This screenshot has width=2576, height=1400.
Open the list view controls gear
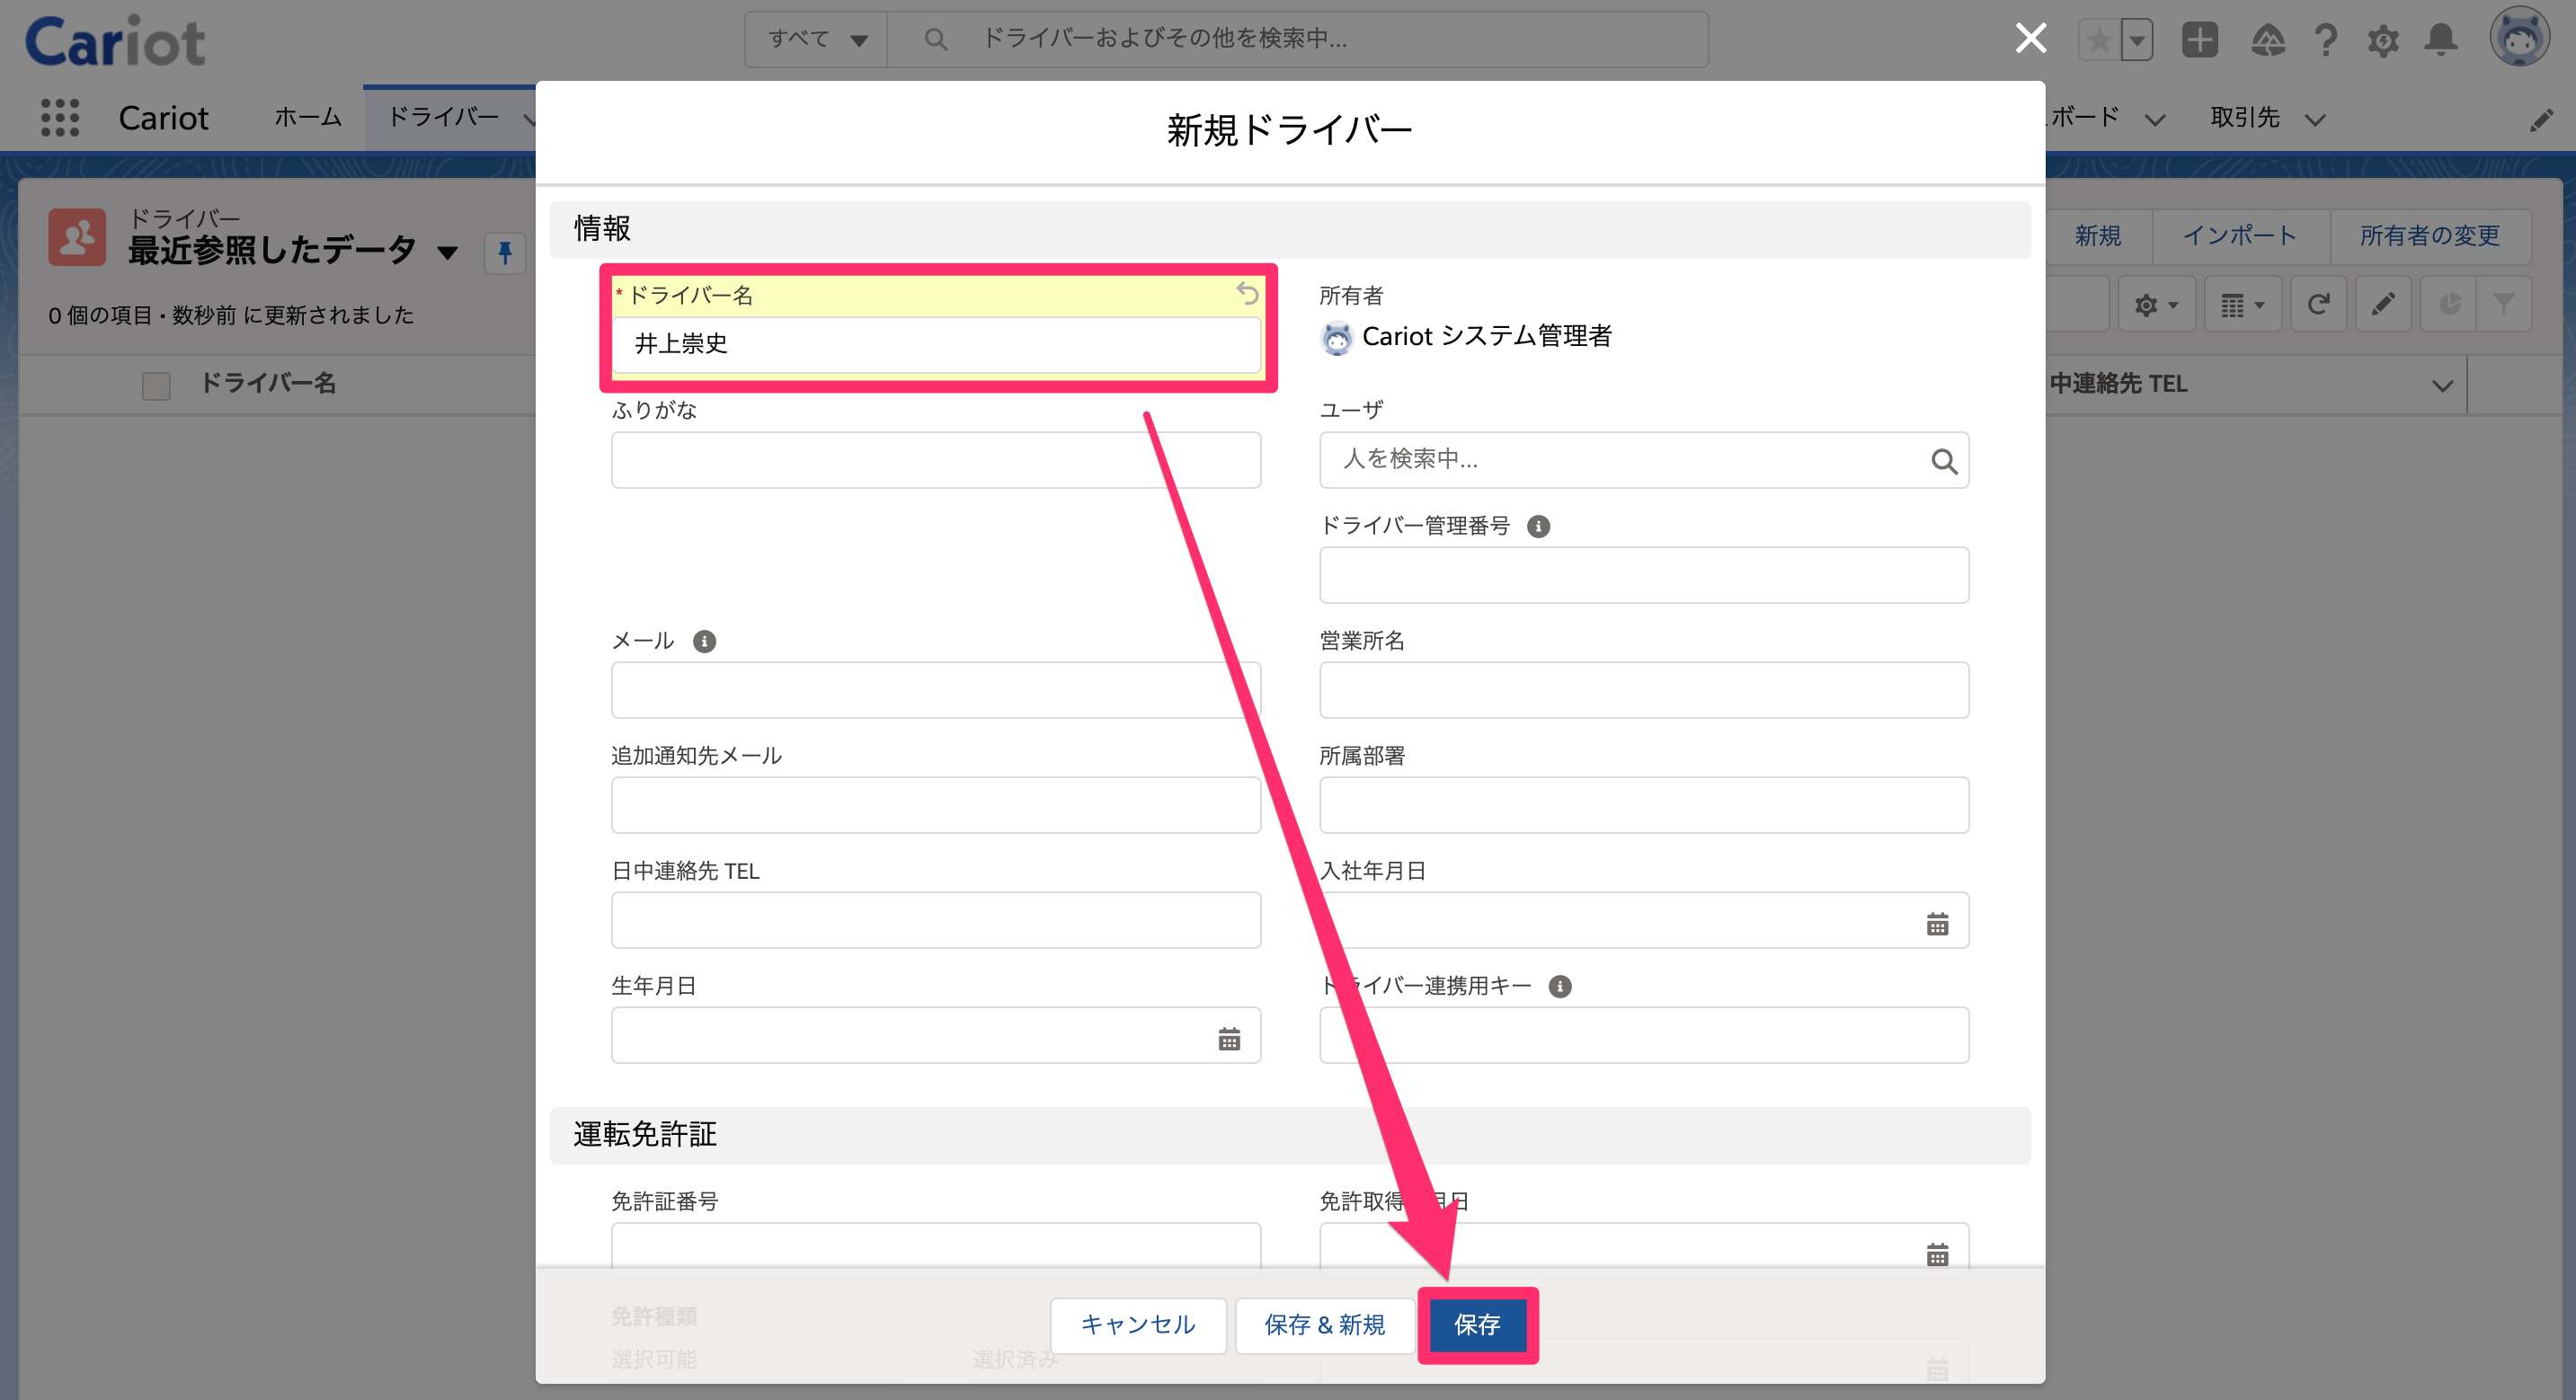tap(2156, 305)
